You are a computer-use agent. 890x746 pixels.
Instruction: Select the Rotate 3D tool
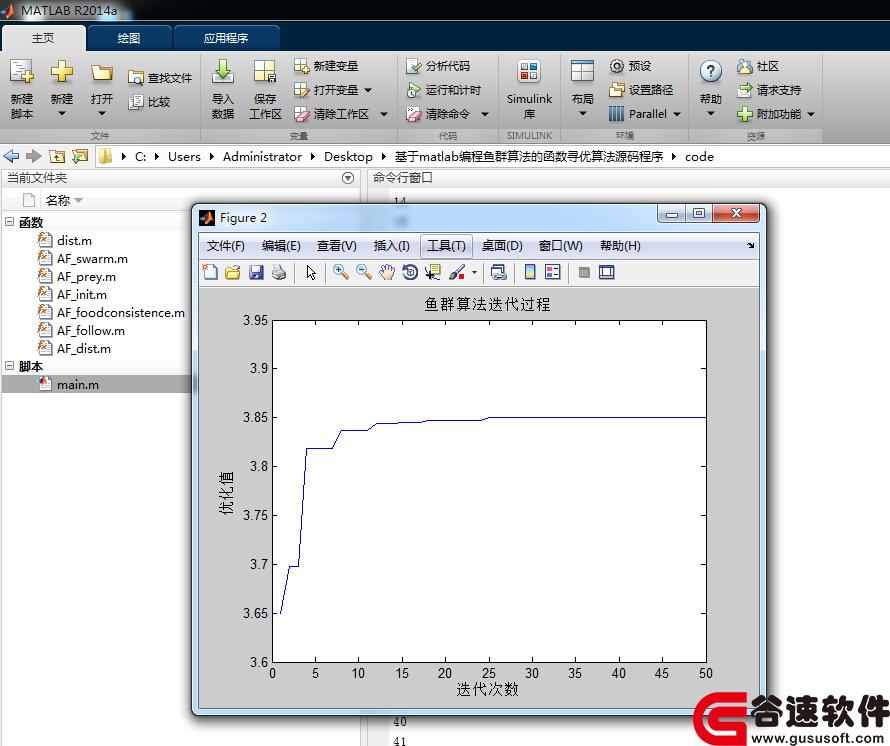(410, 273)
